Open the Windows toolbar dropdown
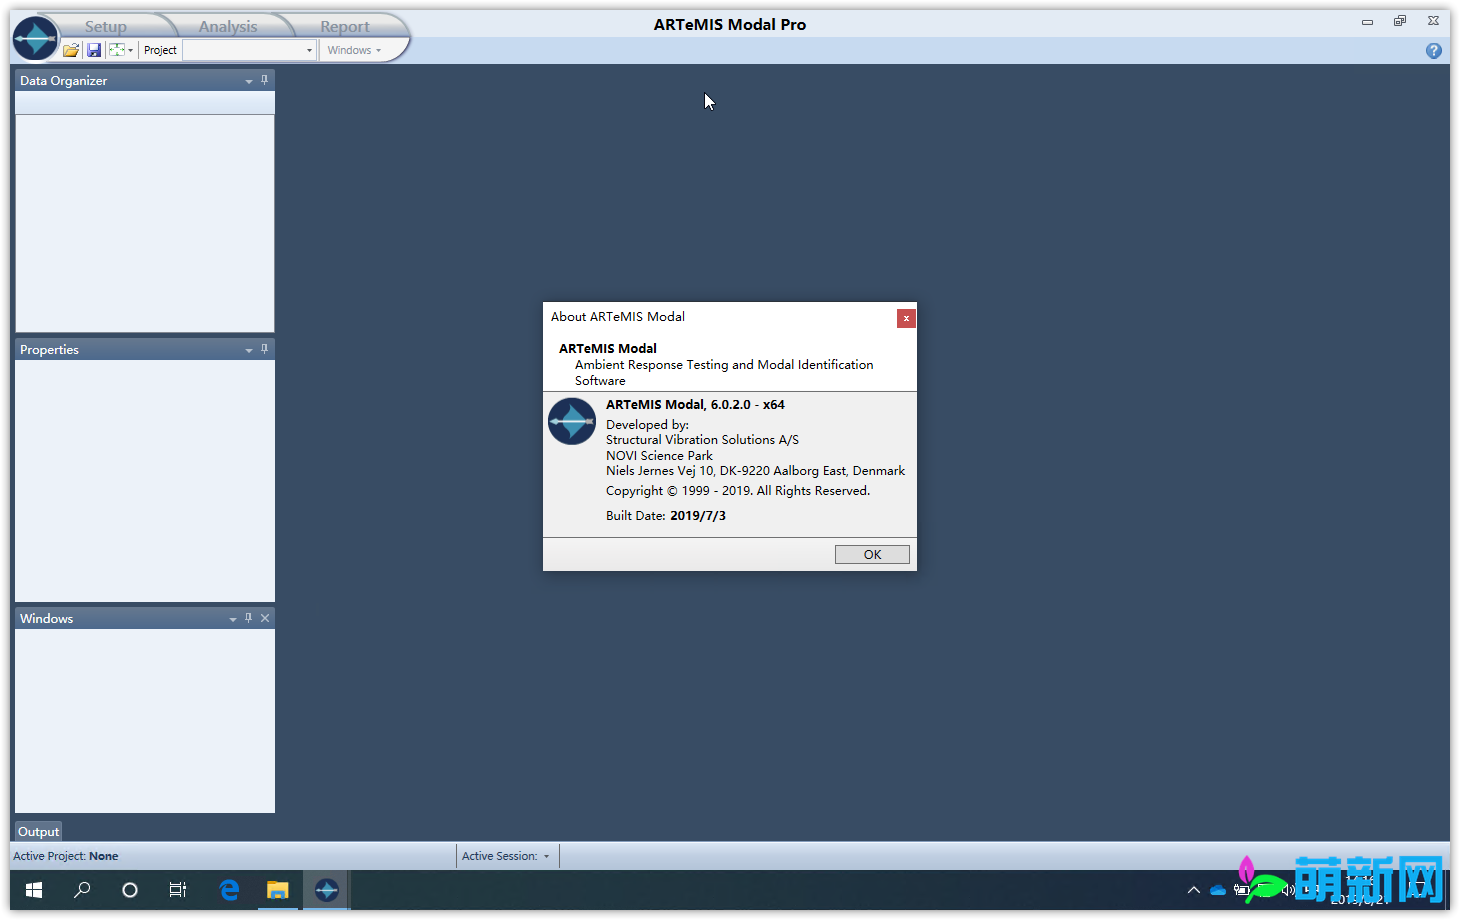Image resolution: width=1460 pixels, height=920 pixels. pos(354,50)
